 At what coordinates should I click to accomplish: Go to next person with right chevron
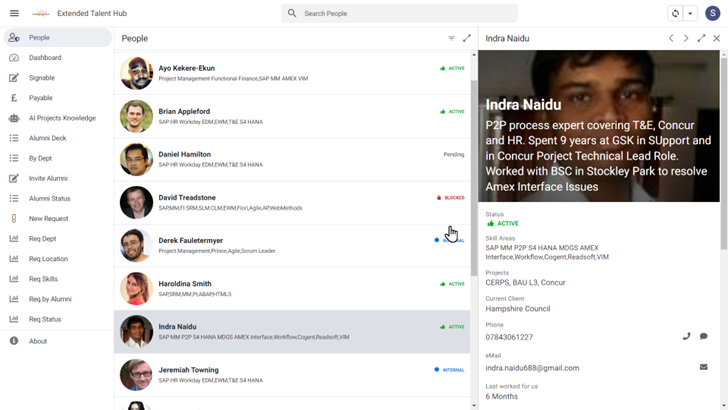(686, 39)
